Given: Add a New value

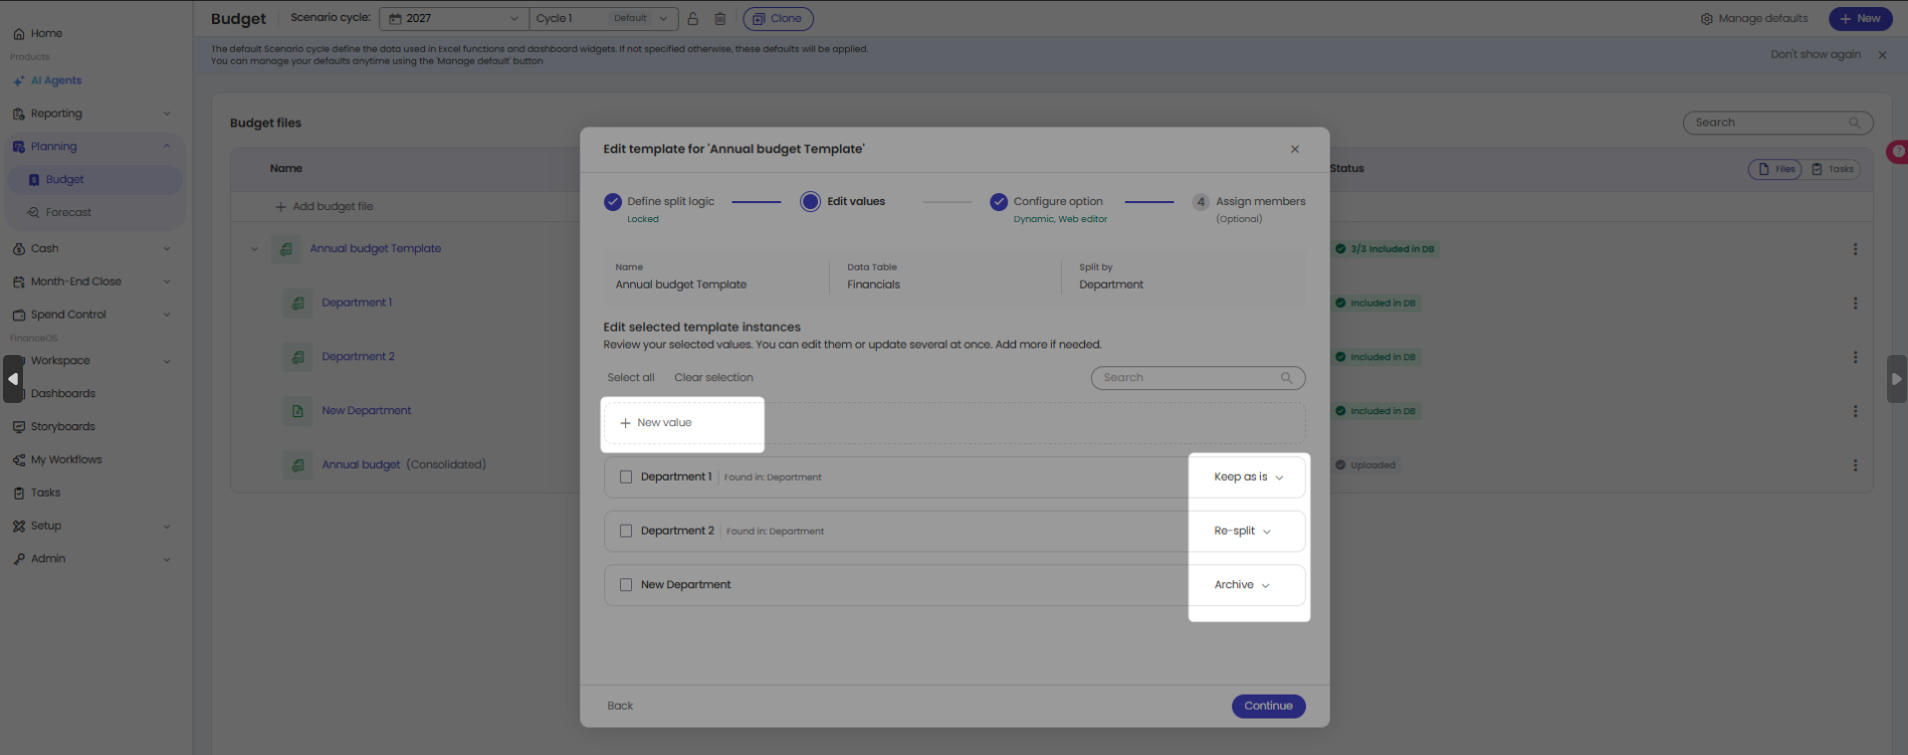Looking at the screenshot, I should click(656, 423).
